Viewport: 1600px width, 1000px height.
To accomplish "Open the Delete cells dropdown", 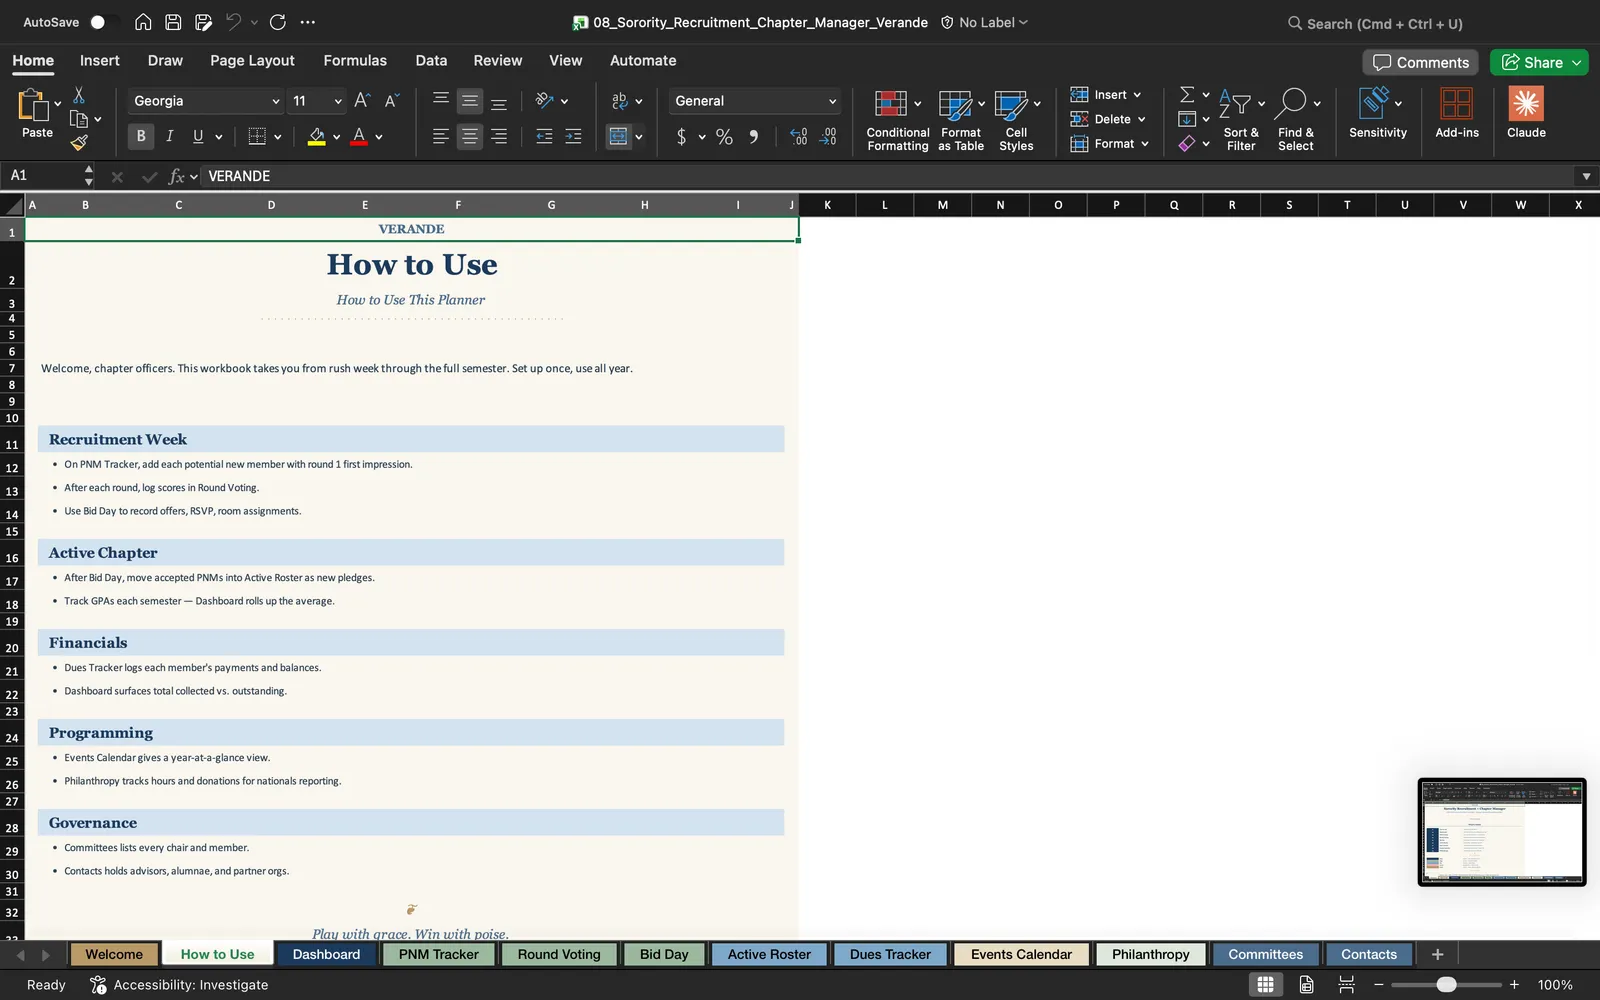I will (x=1108, y=119).
